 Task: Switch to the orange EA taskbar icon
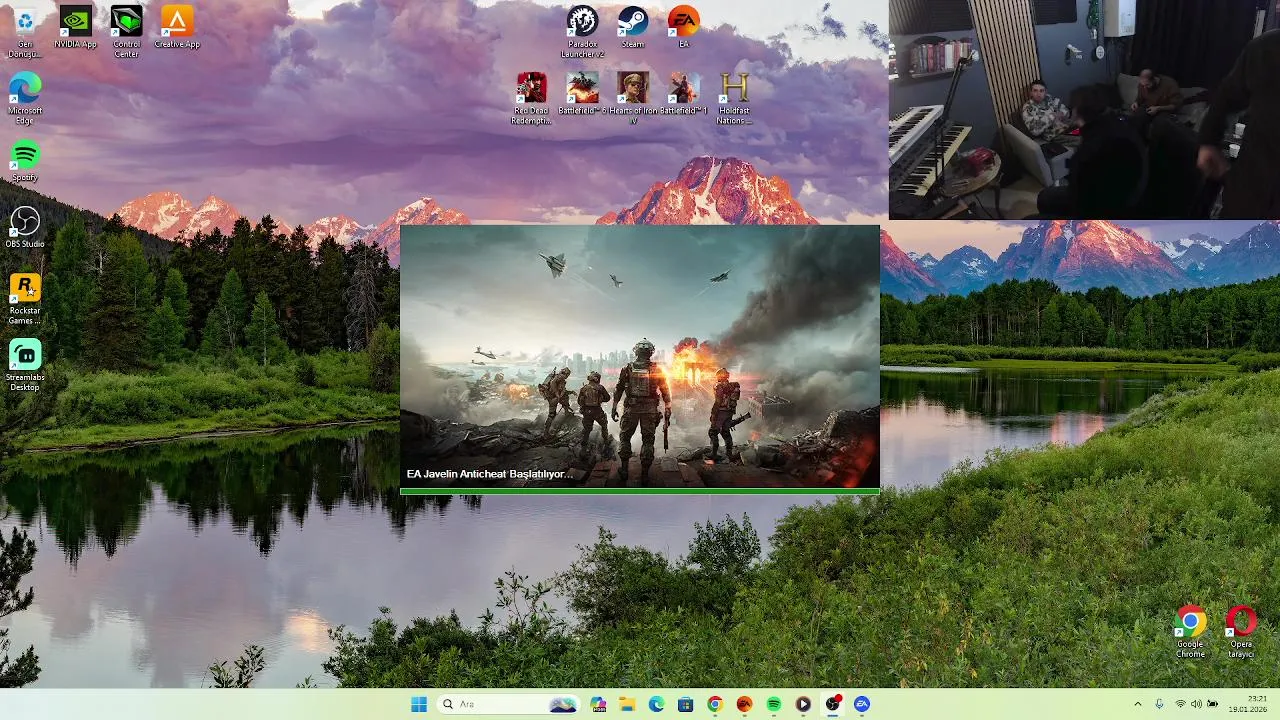click(x=744, y=704)
